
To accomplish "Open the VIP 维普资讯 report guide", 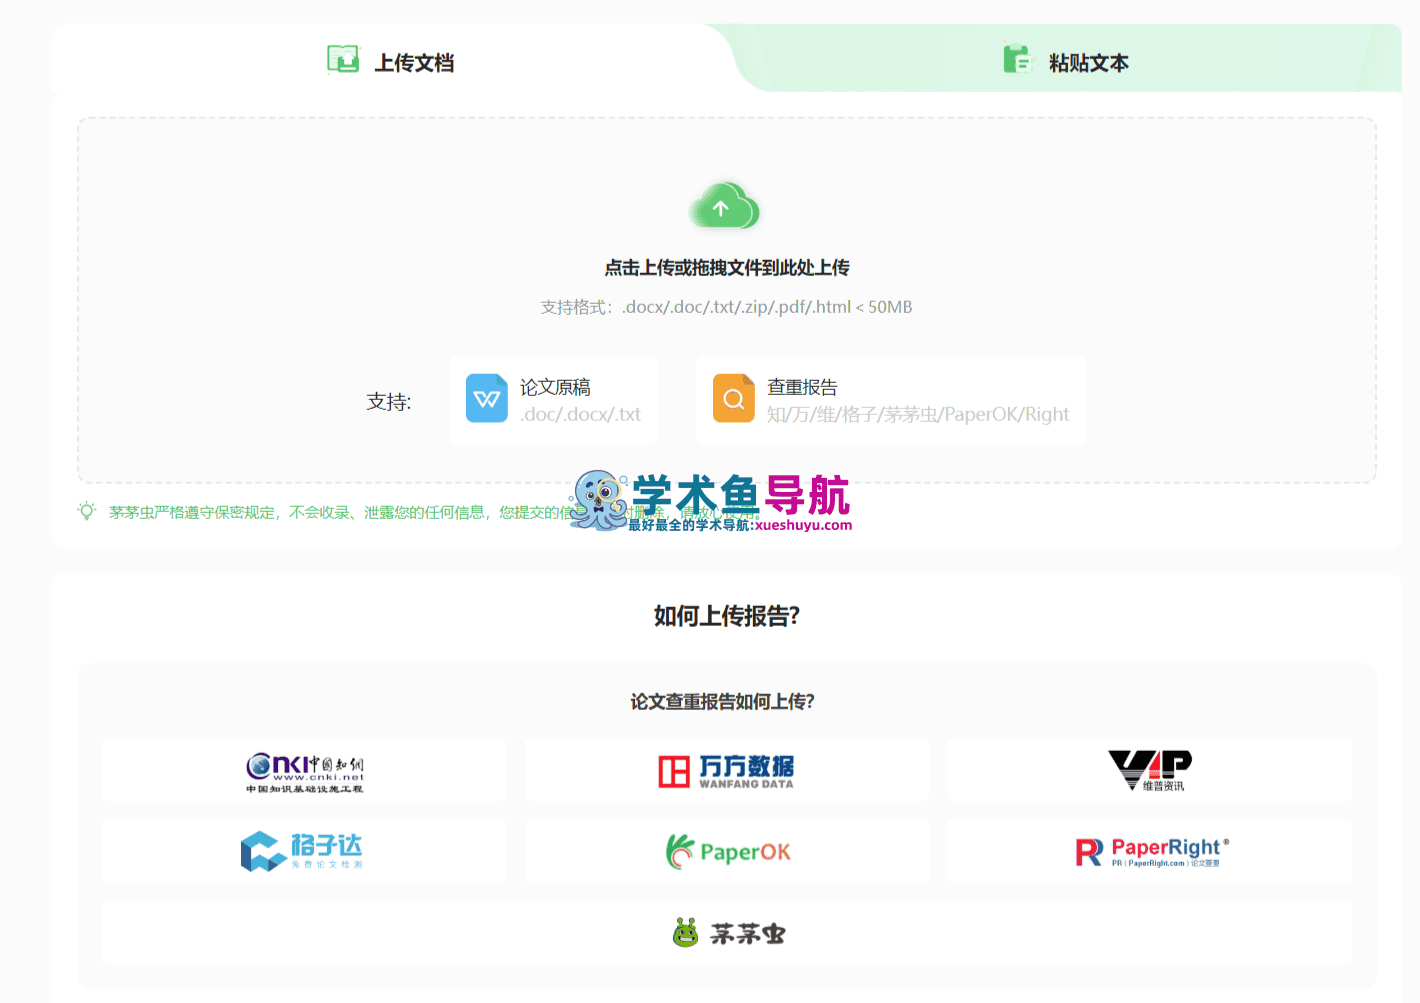I will click(x=1150, y=770).
